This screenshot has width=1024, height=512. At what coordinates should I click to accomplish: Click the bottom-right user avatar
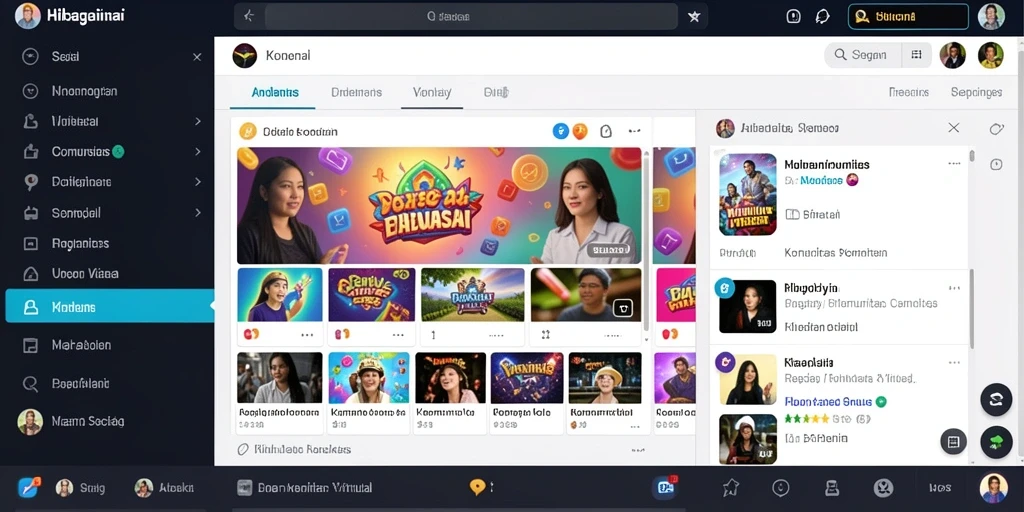(x=993, y=487)
